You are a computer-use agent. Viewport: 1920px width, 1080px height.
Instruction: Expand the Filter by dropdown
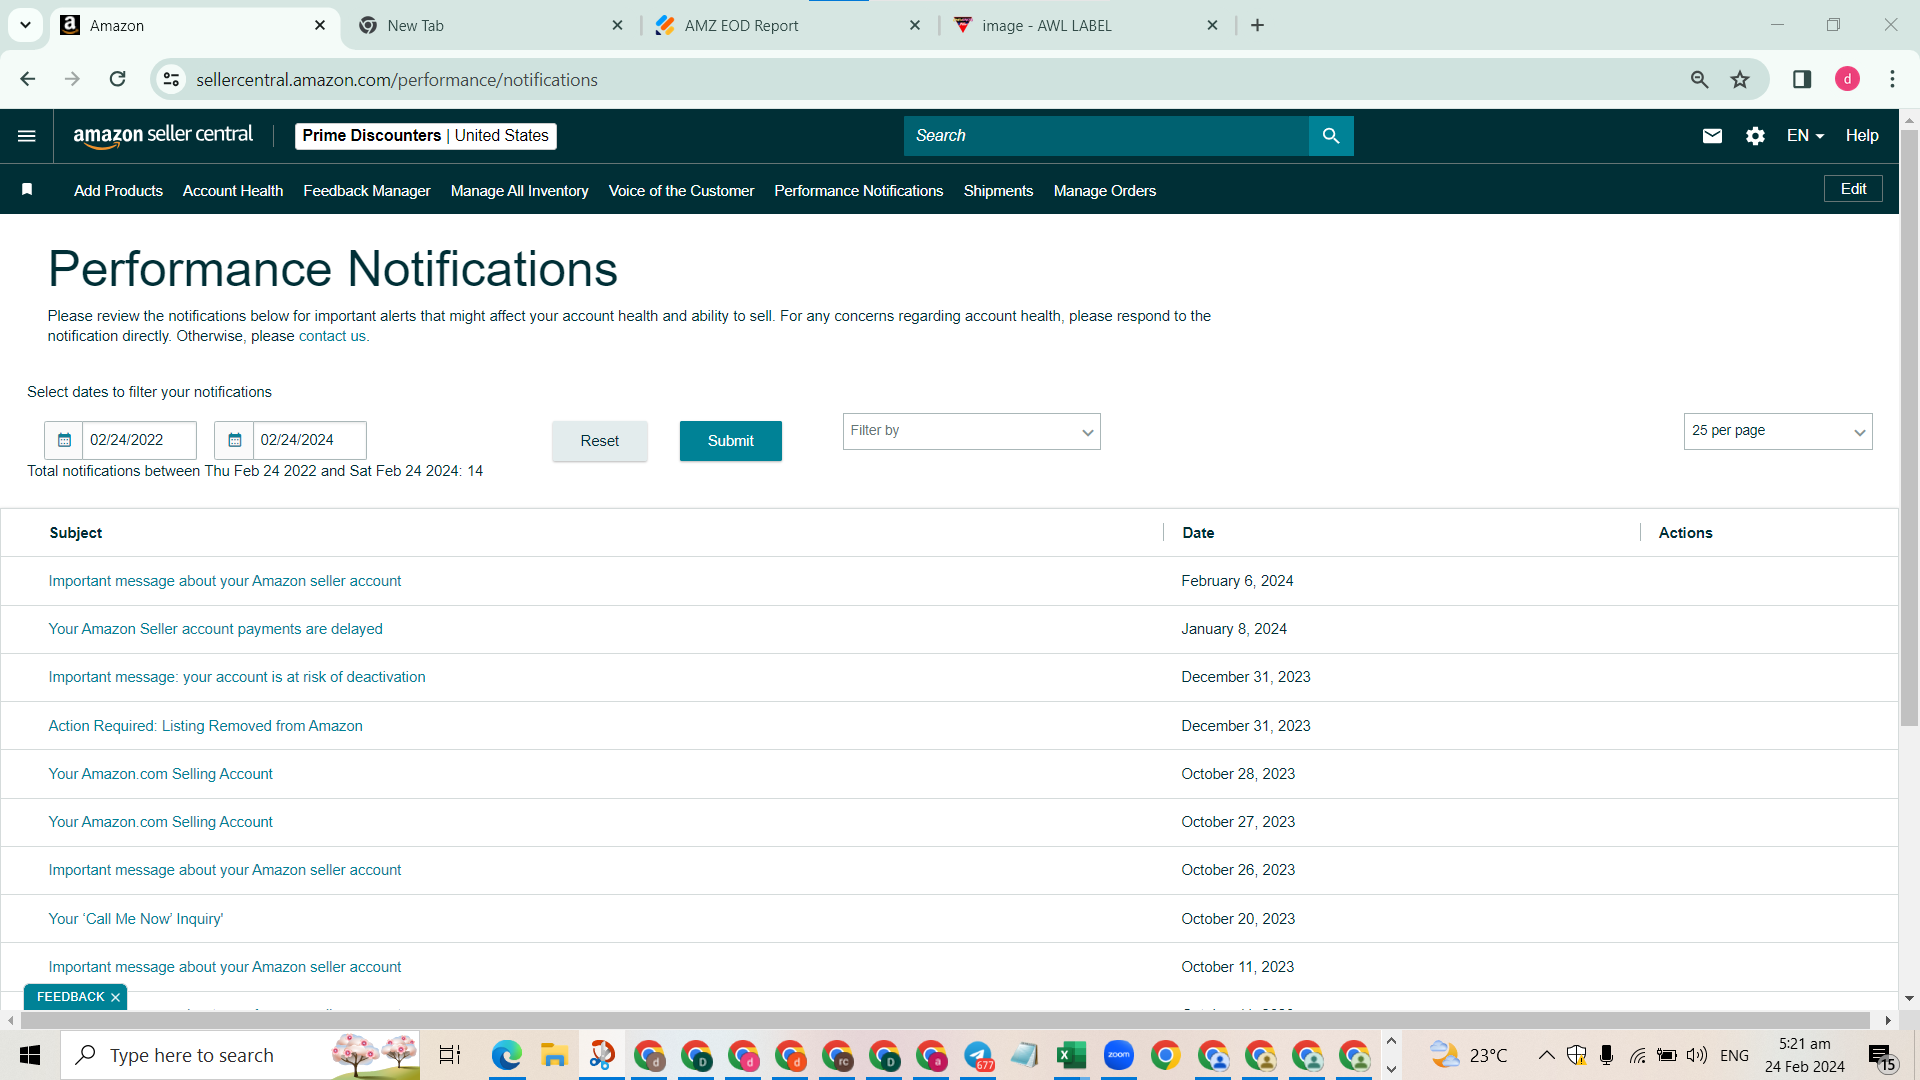coord(971,432)
